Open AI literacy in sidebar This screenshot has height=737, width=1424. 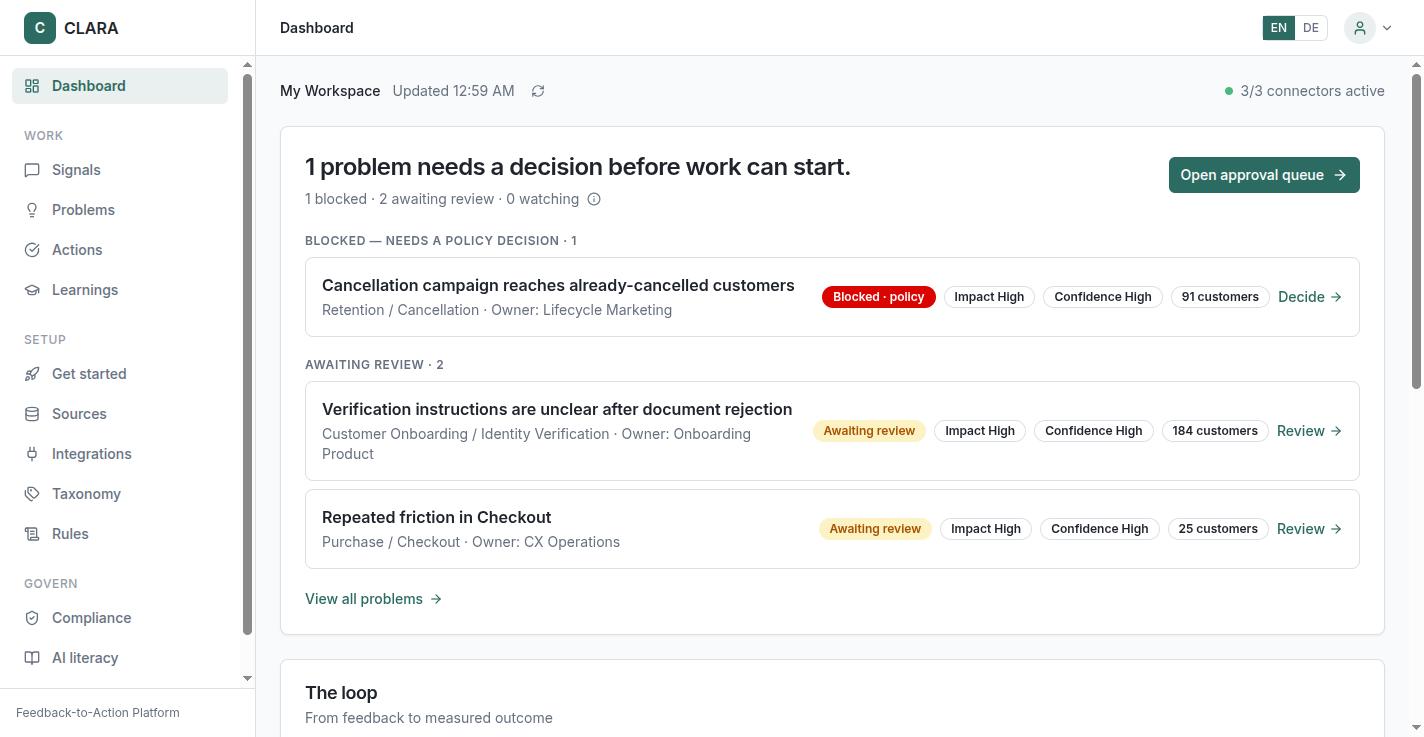(120, 658)
